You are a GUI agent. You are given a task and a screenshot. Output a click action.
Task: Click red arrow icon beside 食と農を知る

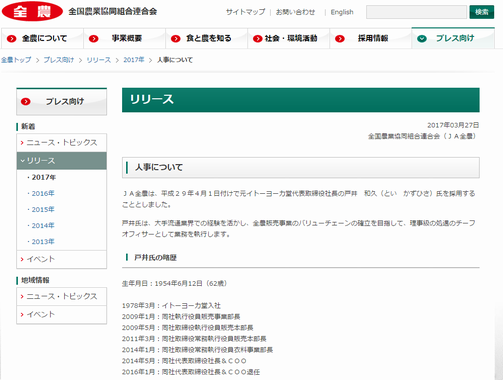(x=176, y=39)
